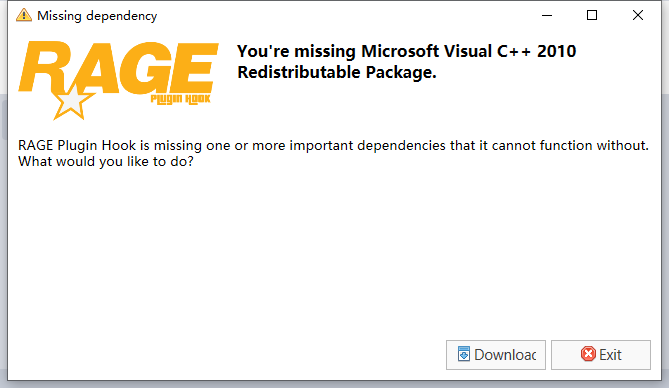The image size is (669, 388).
Task: Click the Exit button
Action: tap(601, 355)
